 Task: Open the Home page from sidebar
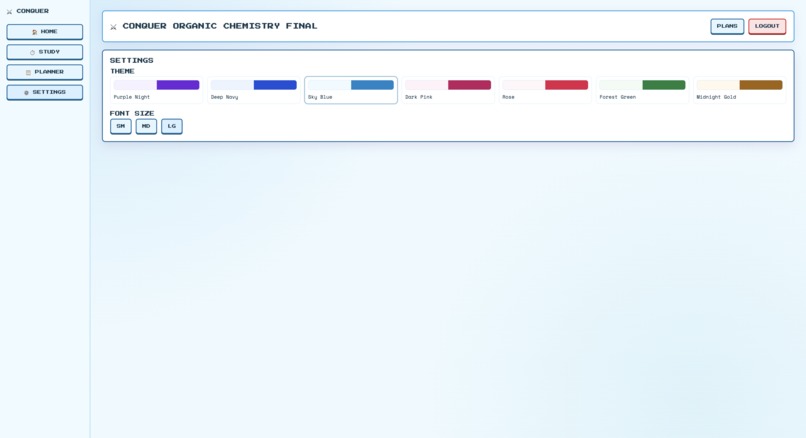tap(45, 32)
